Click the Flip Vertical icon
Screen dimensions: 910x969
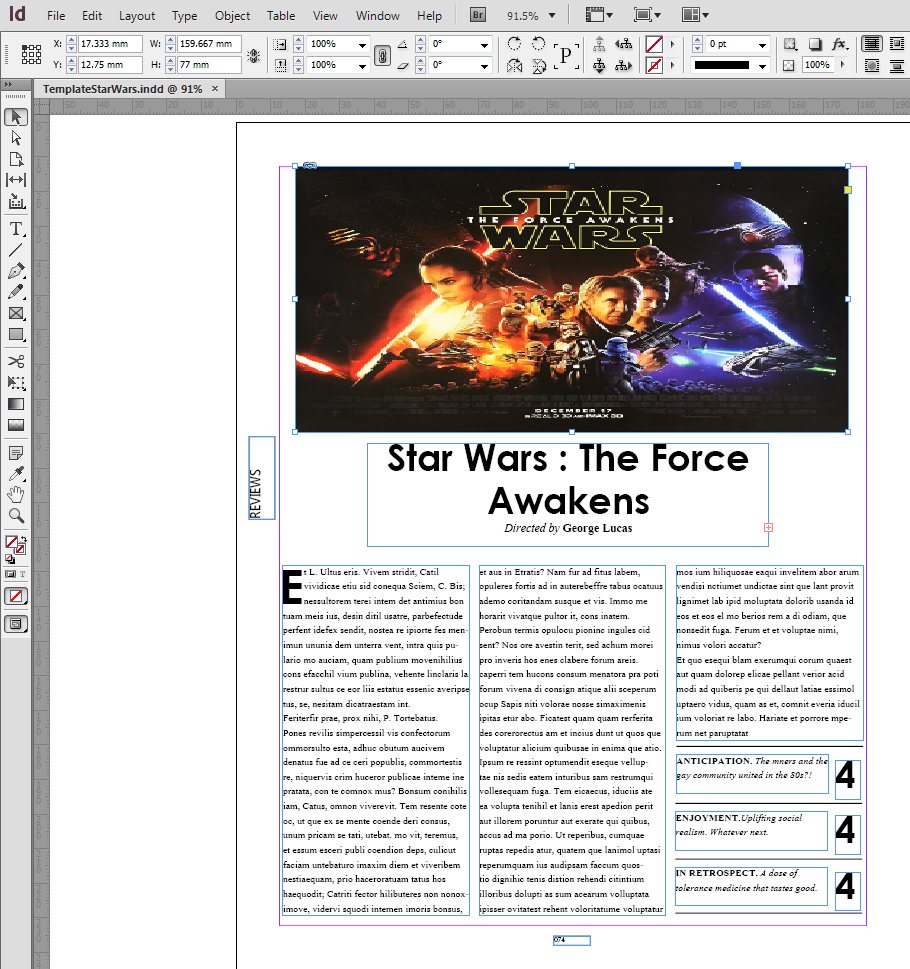pyautogui.click(x=539, y=65)
